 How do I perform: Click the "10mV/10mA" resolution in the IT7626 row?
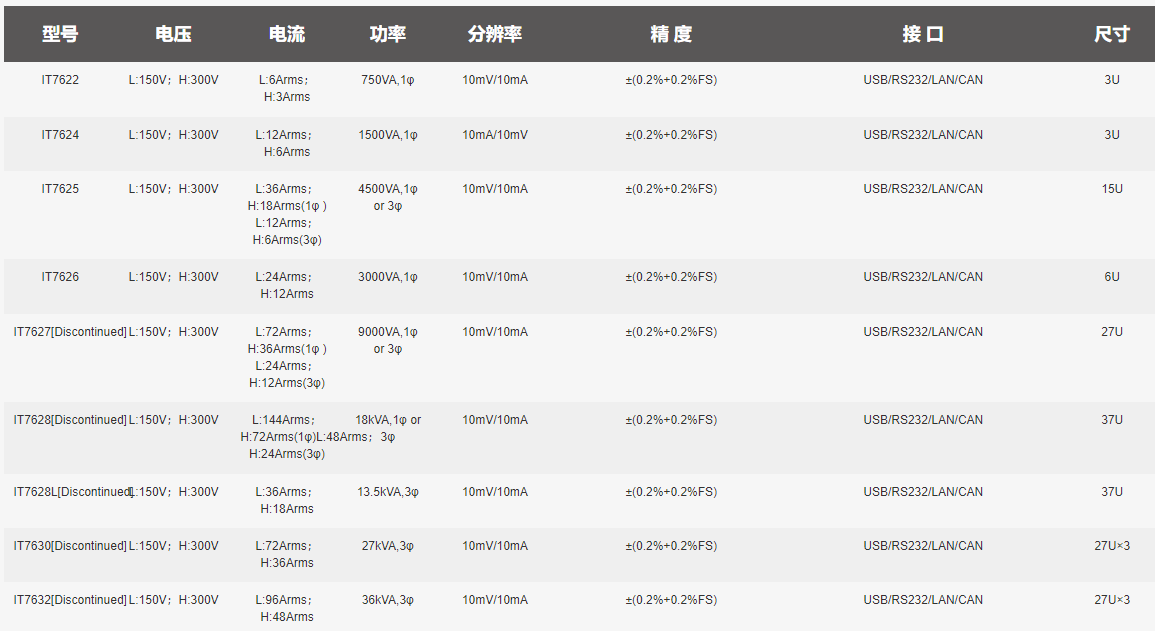pos(495,277)
